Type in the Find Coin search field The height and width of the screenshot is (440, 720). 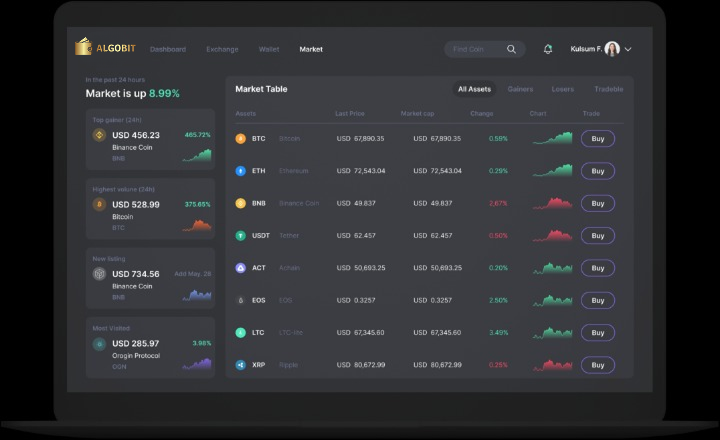(475, 49)
